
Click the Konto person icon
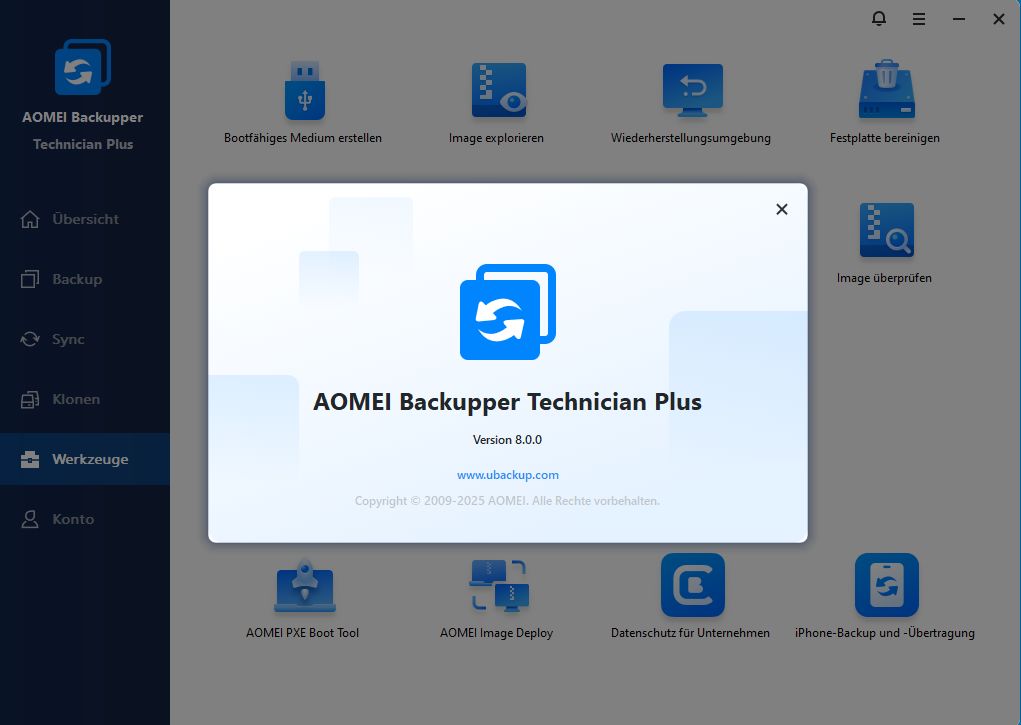[x=30, y=519]
